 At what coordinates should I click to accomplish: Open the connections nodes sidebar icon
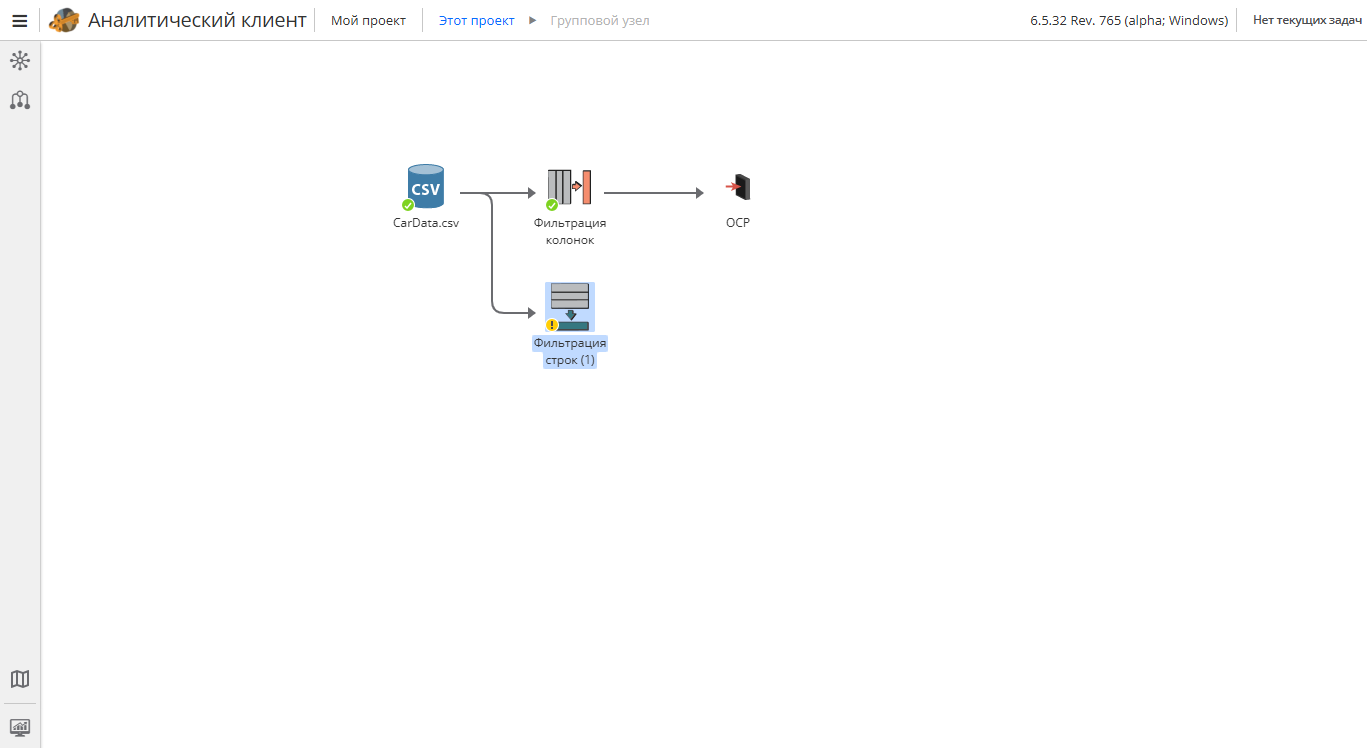[x=20, y=100]
